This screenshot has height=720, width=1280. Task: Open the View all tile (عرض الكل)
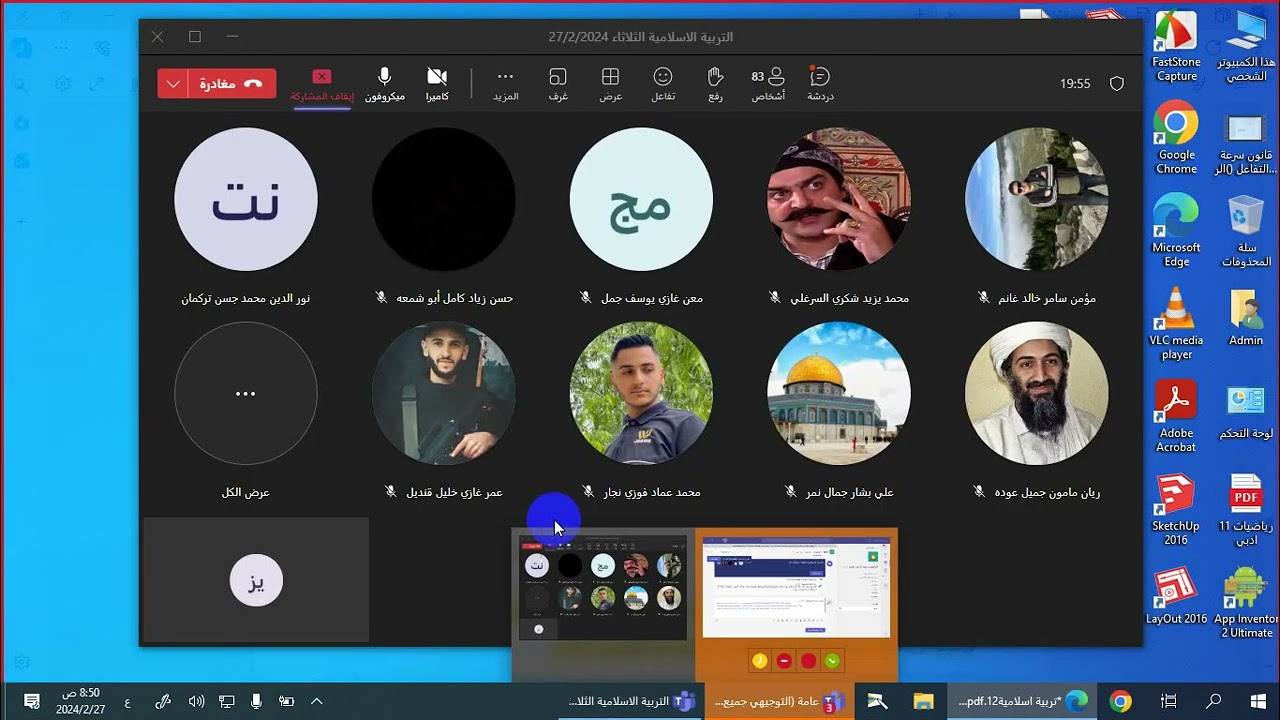[246, 393]
